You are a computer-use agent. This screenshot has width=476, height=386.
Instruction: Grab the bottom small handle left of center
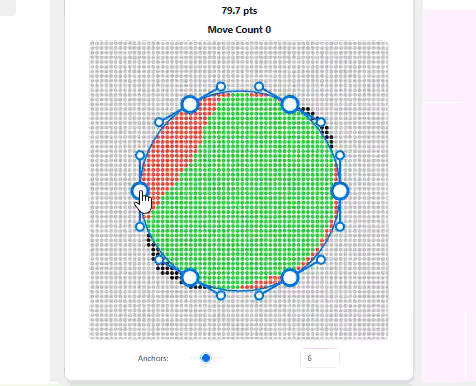(x=221, y=295)
